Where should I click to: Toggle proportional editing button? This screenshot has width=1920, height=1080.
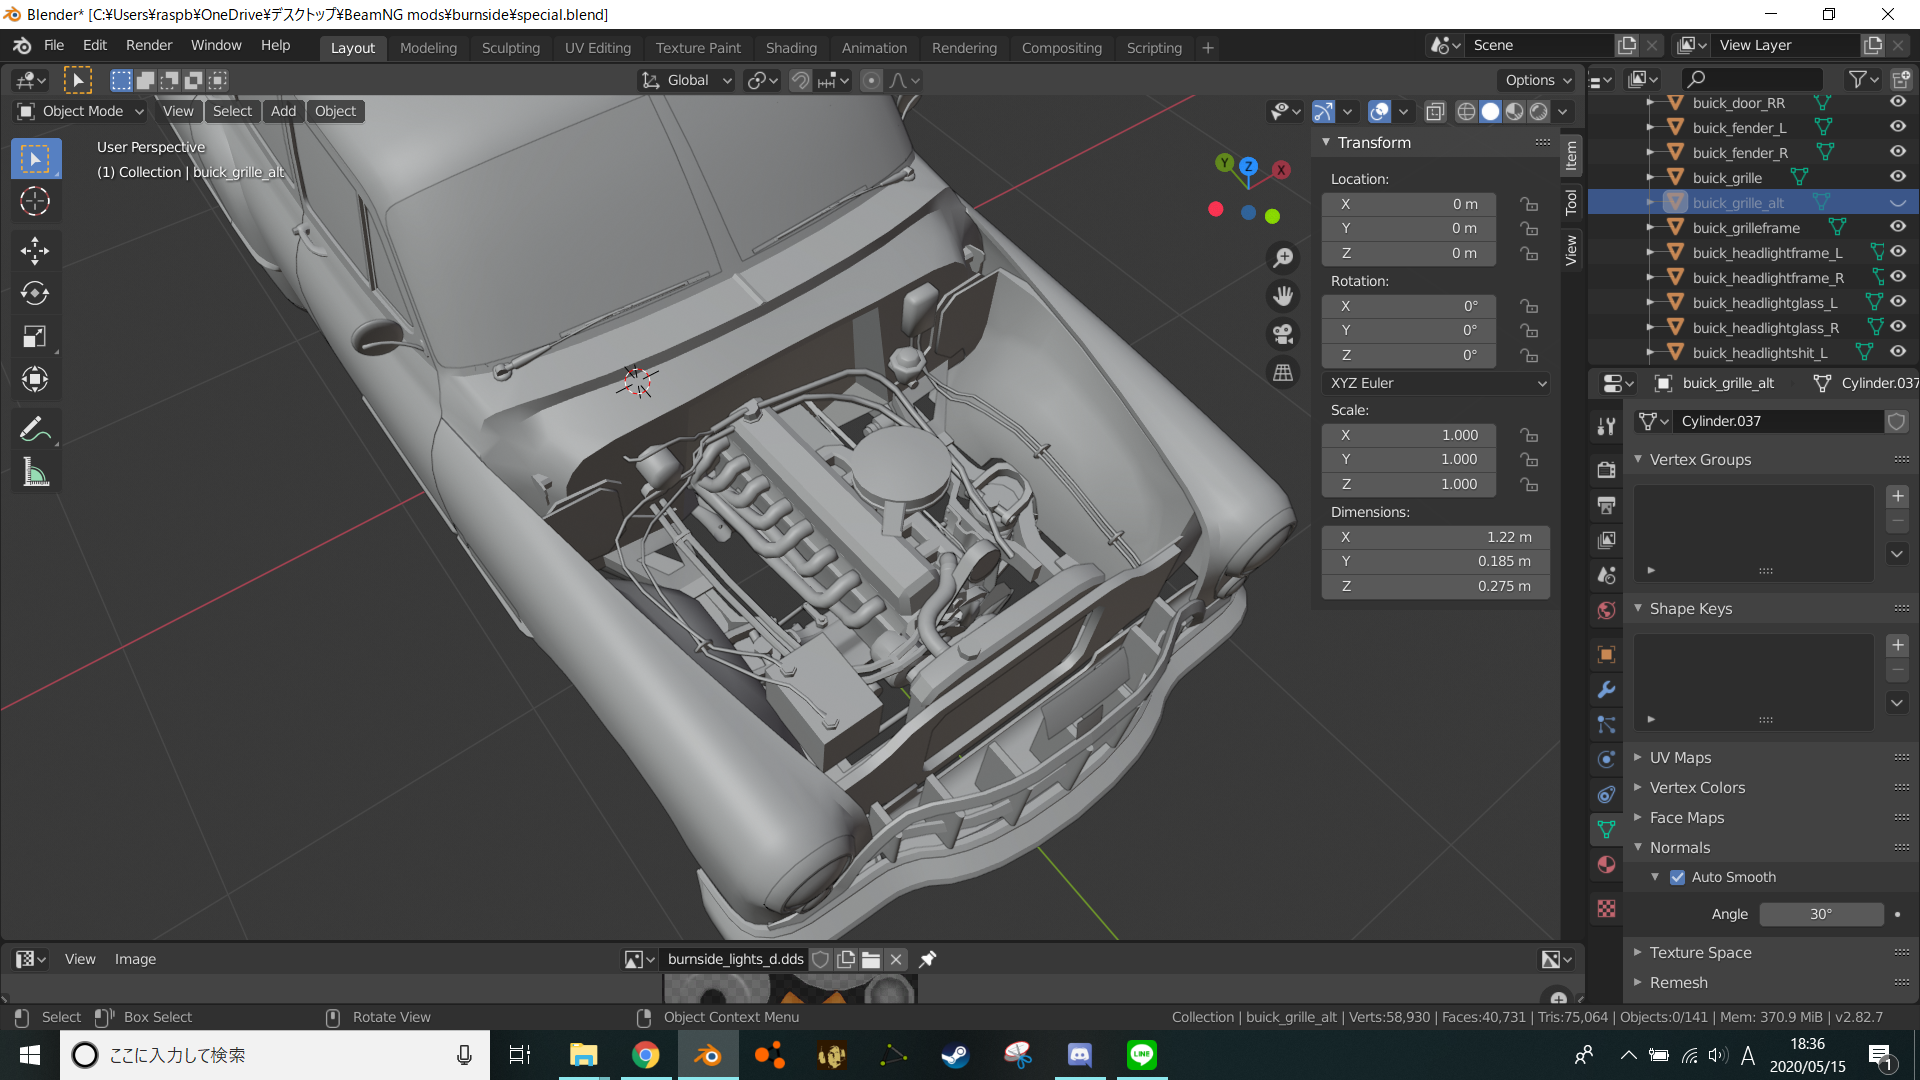tap(871, 80)
